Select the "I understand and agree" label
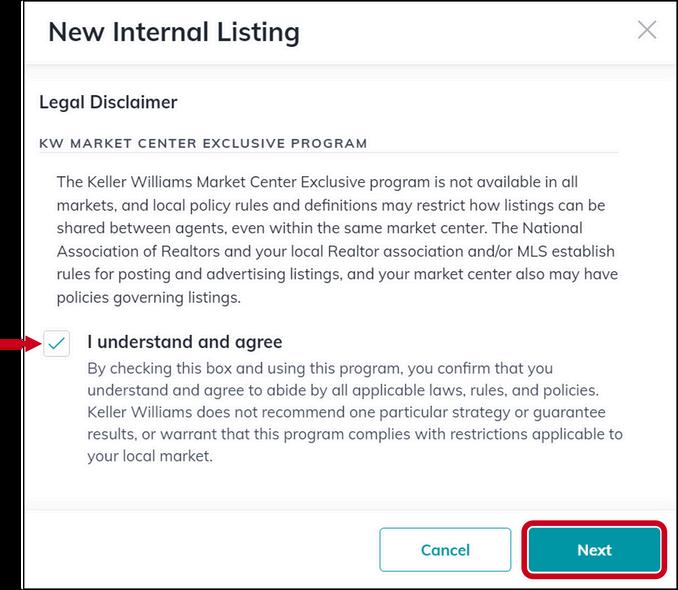 point(185,342)
